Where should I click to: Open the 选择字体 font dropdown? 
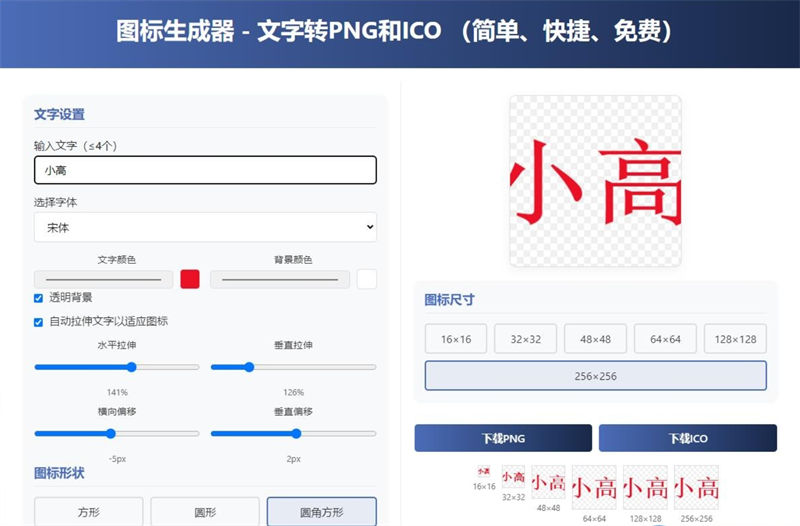[x=205, y=227]
